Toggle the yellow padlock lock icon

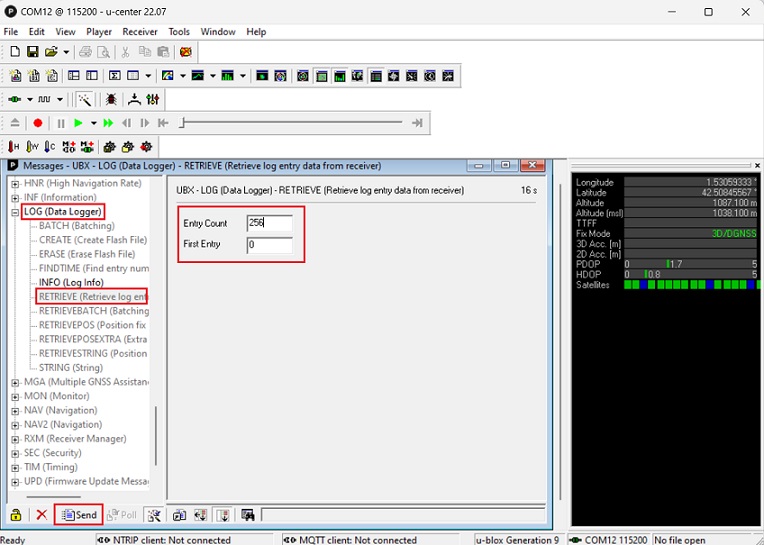click(16, 515)
